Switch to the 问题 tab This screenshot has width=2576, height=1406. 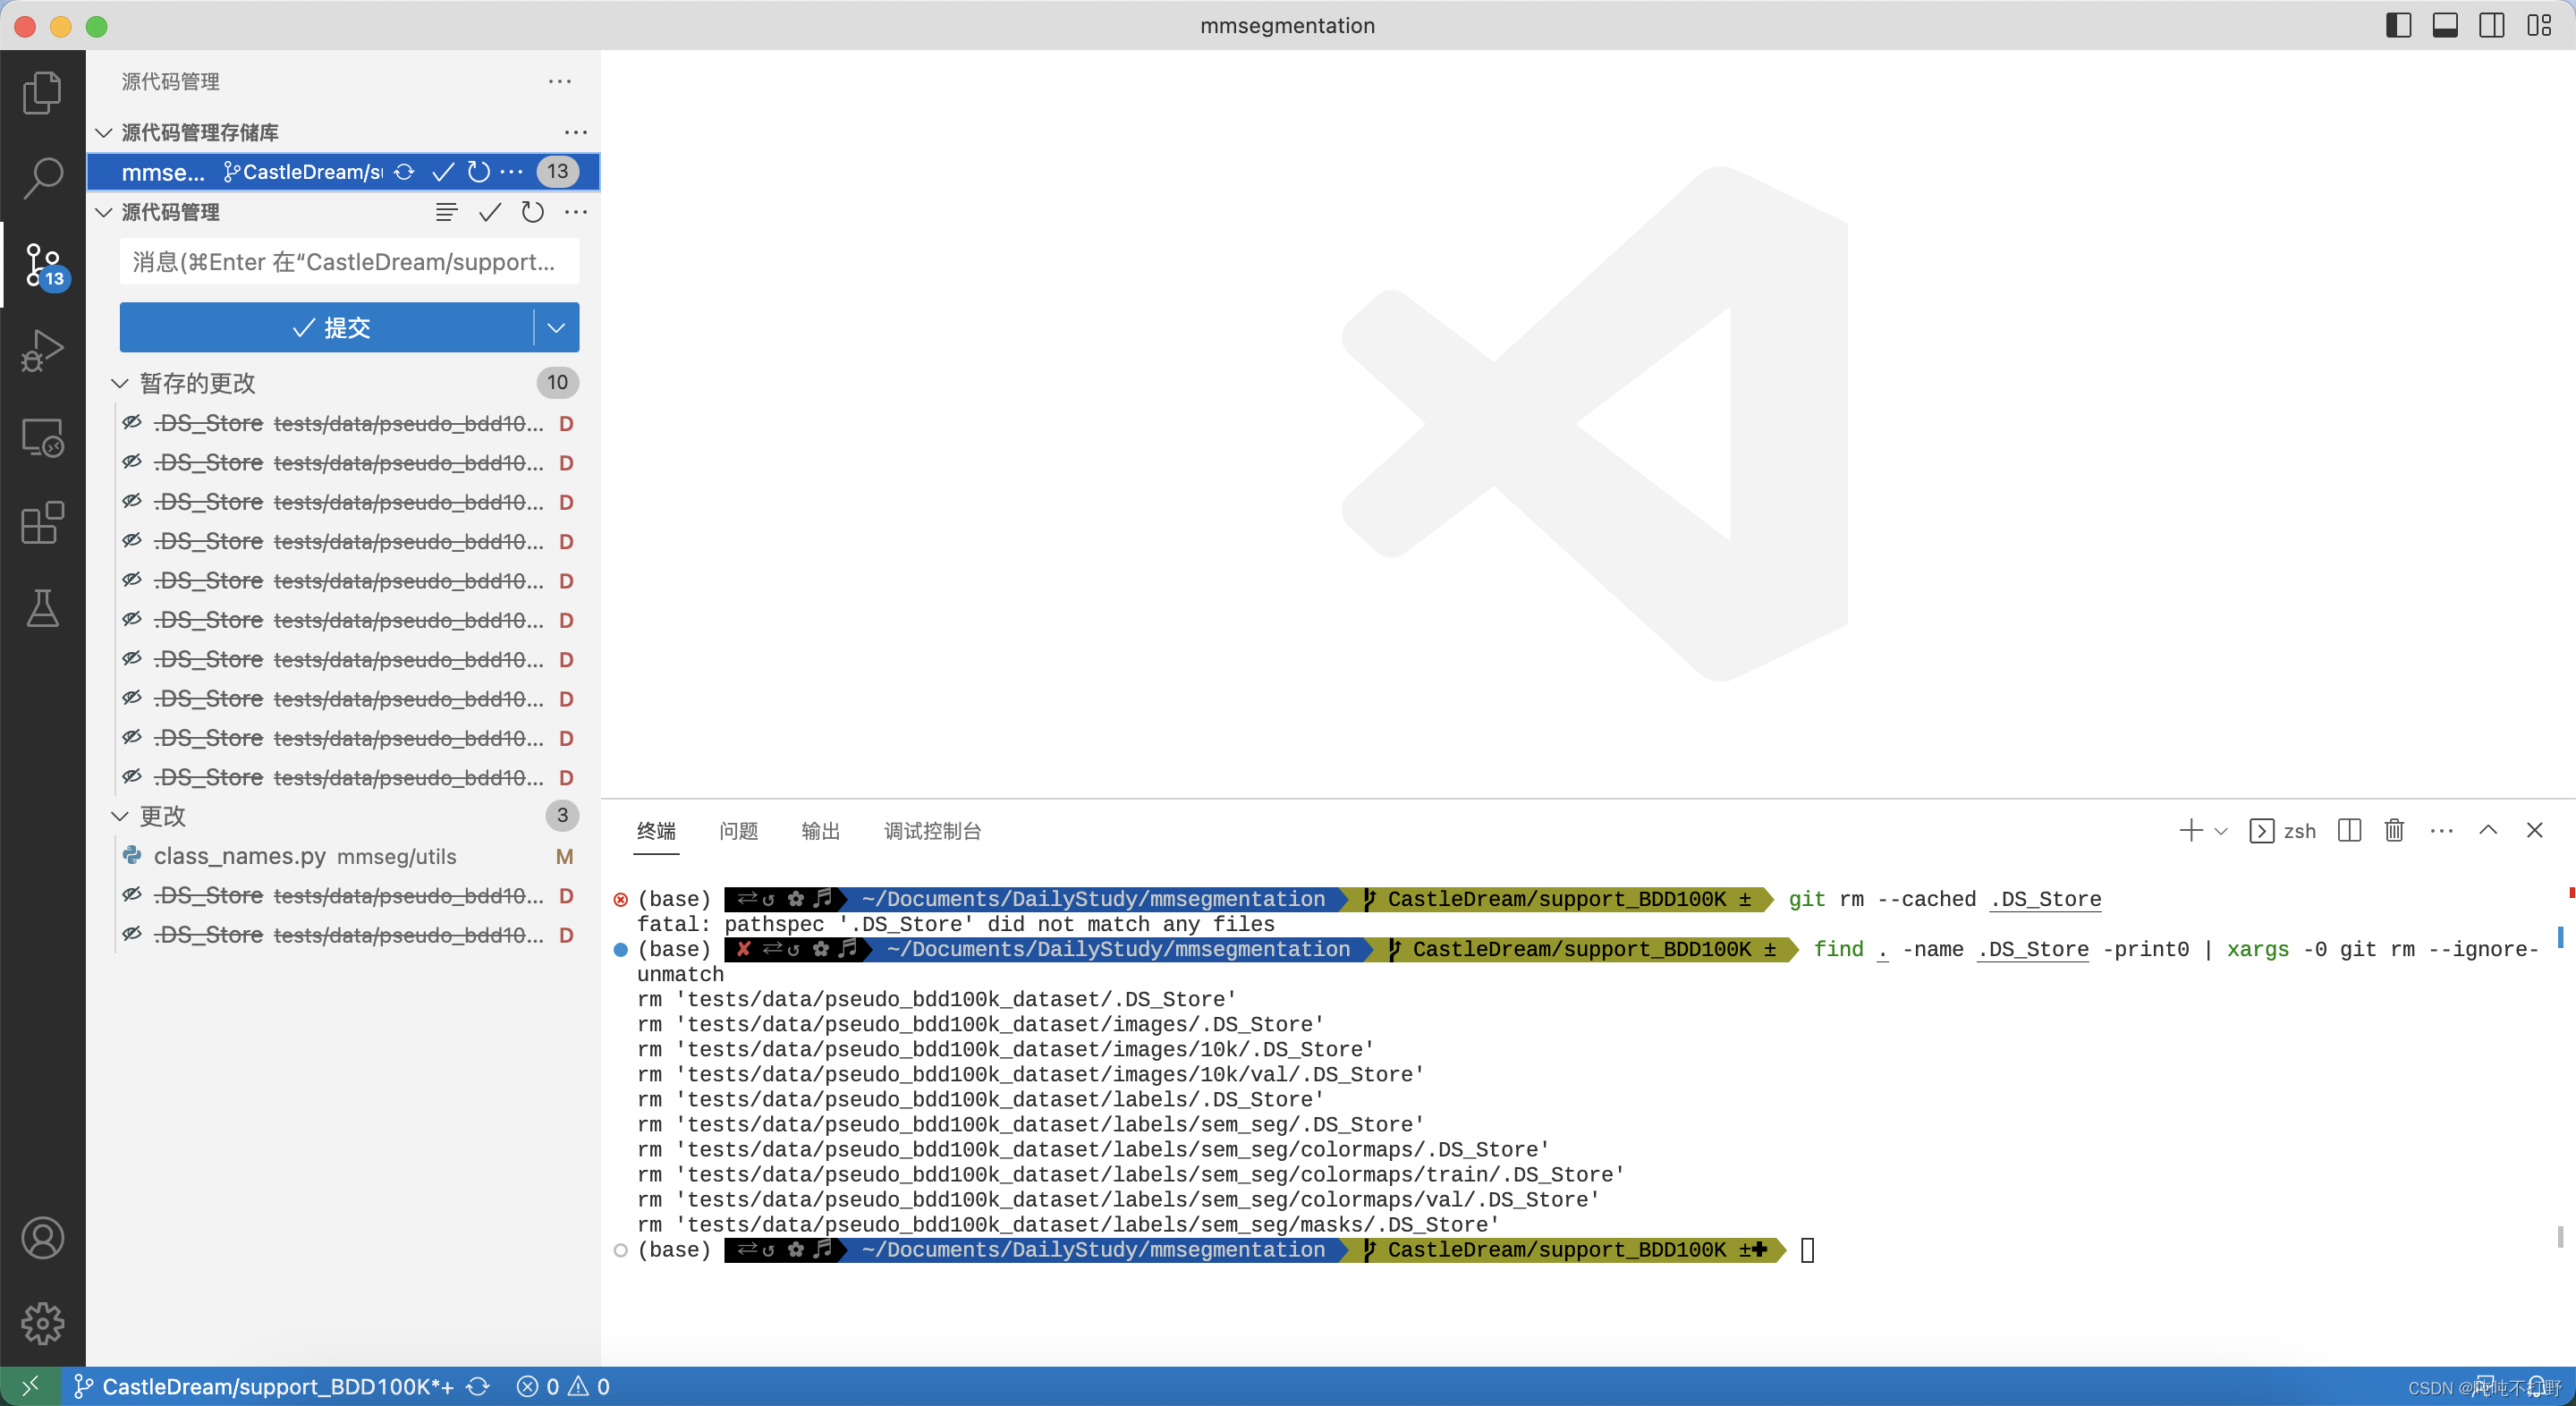[739, 830]
